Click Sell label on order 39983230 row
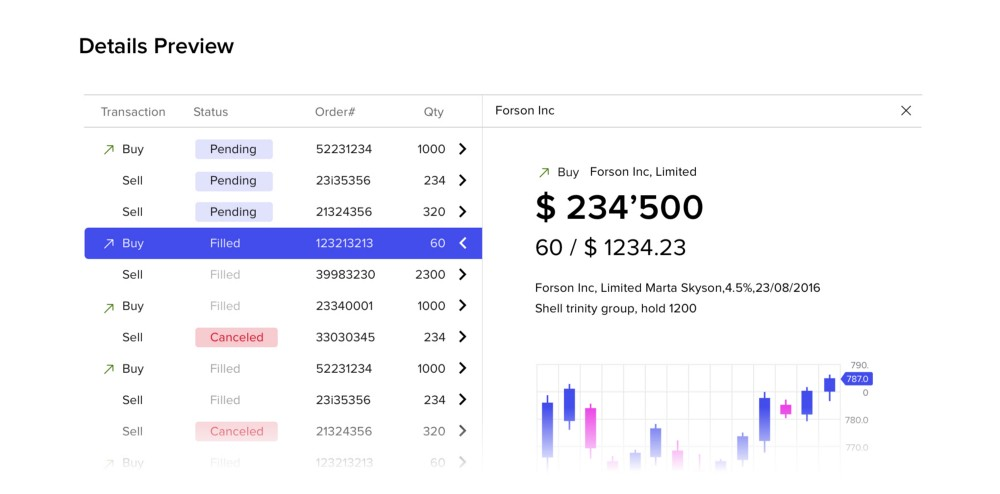The height and width of the screenshot is (494, 1000). [133, 275]
